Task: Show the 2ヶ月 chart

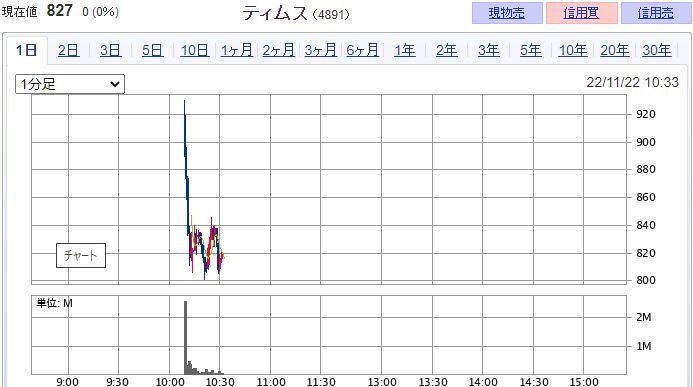Action: pyautogui.click(x=278, y=50)
